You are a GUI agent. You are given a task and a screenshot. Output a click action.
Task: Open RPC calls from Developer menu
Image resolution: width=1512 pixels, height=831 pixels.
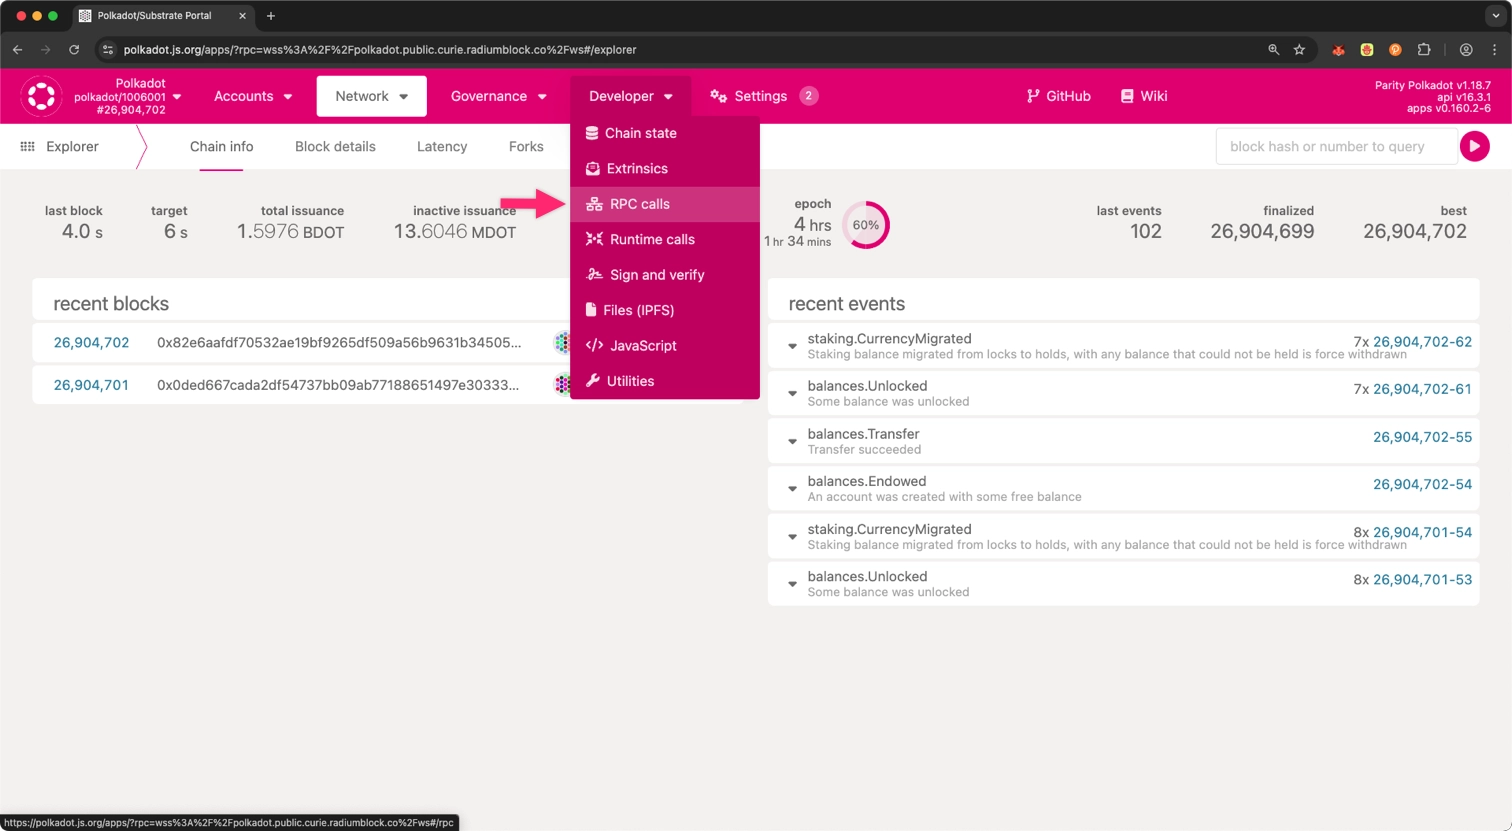665,204
